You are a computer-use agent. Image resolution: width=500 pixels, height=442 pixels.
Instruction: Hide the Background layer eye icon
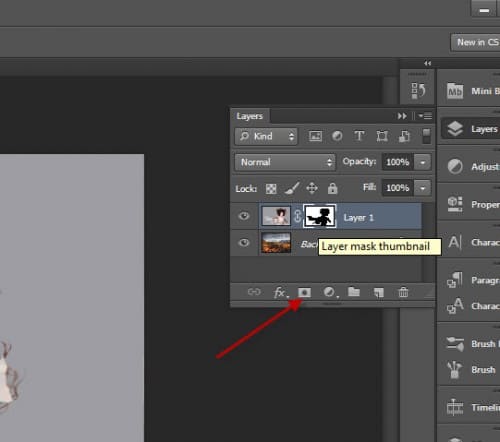click(x=244, y=243)
